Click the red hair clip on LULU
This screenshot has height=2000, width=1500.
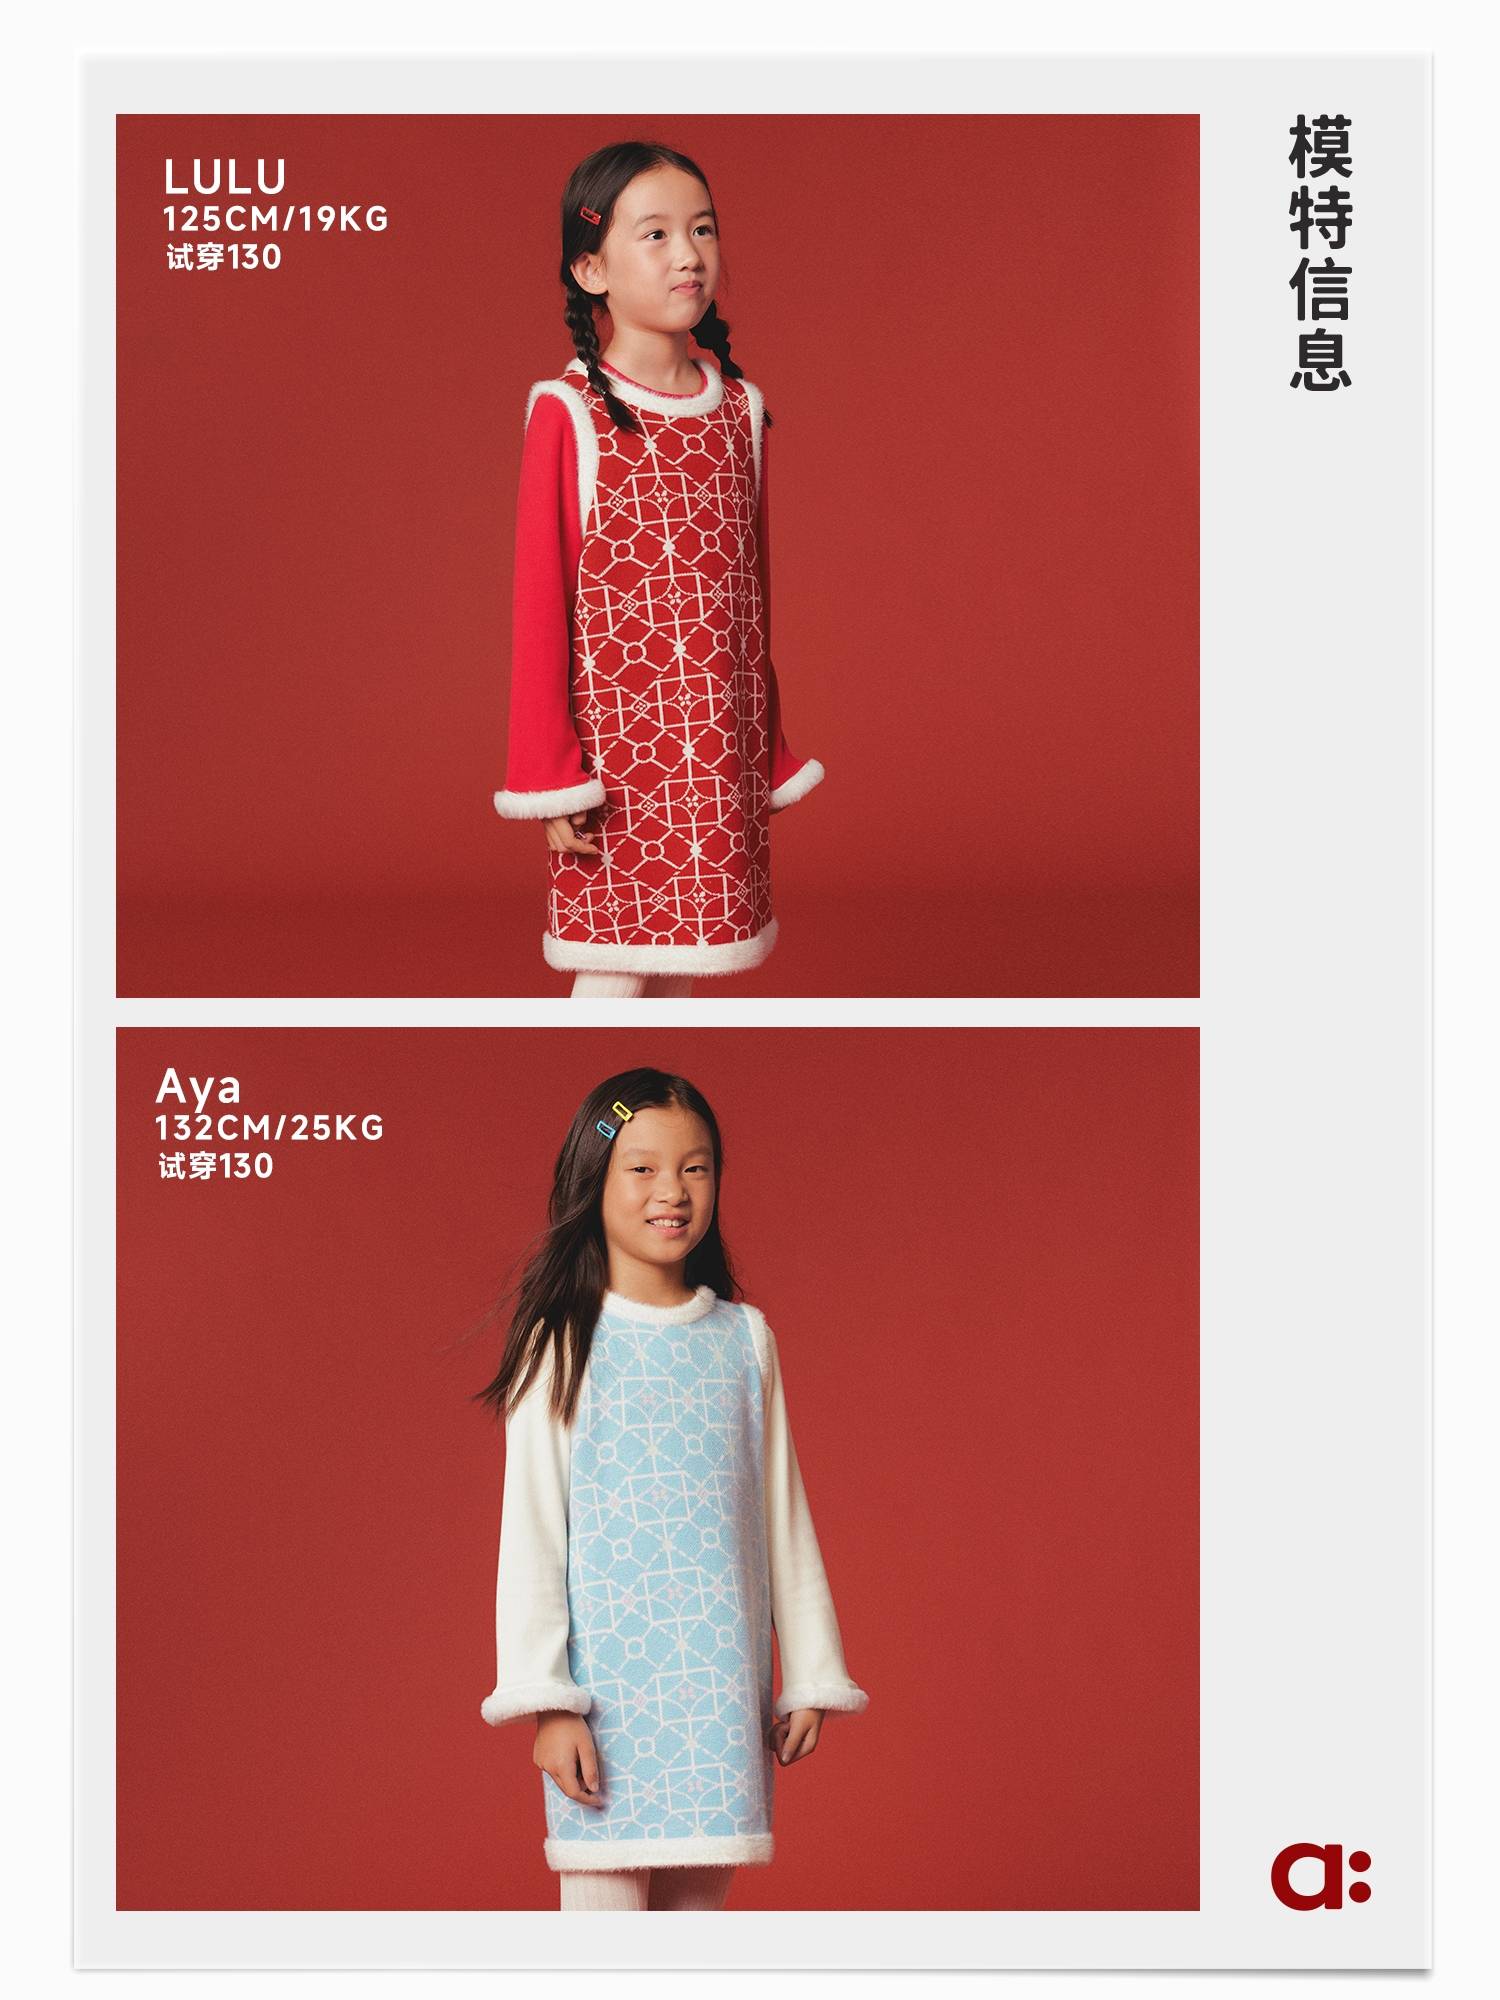(589, 217)
